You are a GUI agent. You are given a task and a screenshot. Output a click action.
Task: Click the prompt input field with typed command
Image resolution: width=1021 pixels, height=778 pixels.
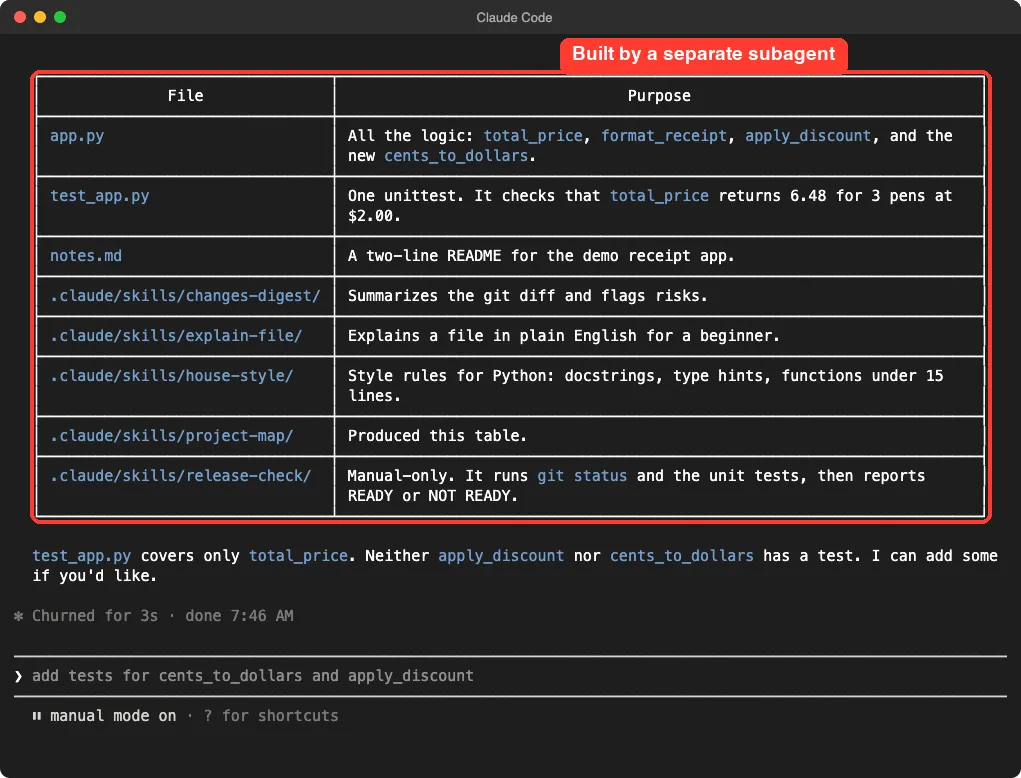[x=510, y=676]
